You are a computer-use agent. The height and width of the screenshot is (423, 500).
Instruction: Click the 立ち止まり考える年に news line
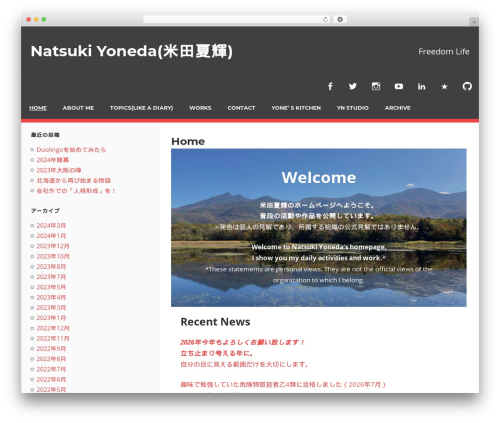(x=217, y=353)
